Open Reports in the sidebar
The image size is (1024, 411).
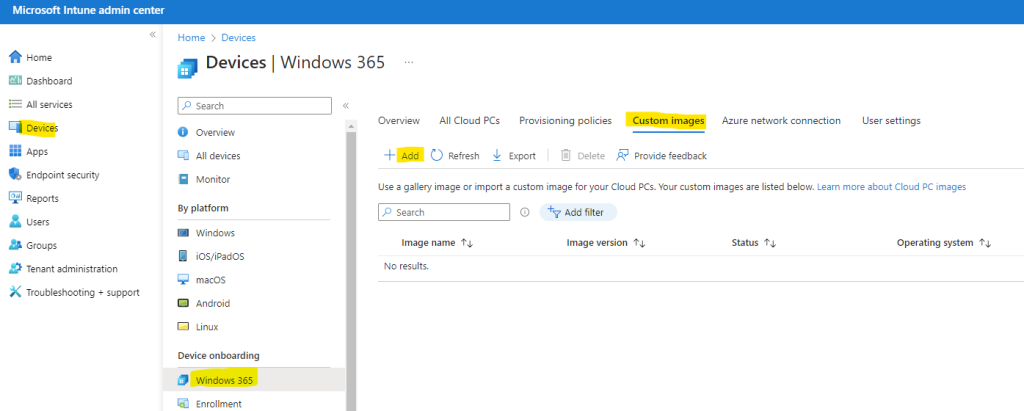coord(33,199)
